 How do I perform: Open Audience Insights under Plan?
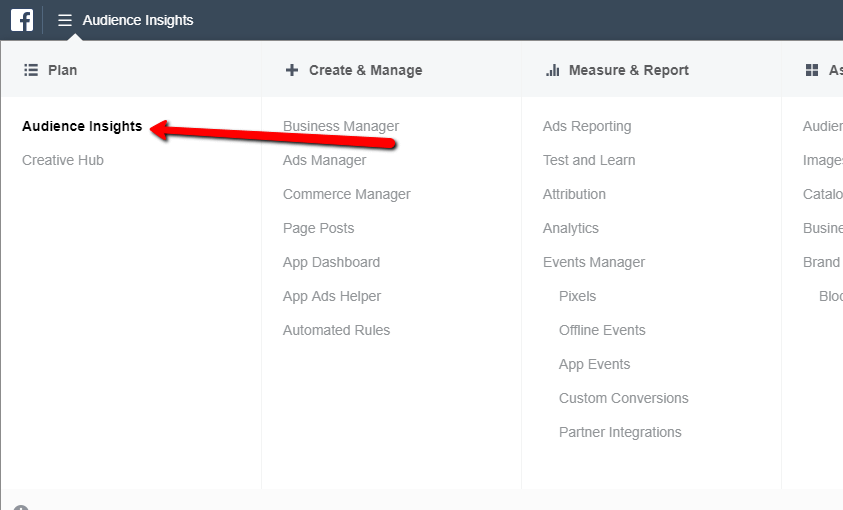pyautogui.click(x=82, y=126)
